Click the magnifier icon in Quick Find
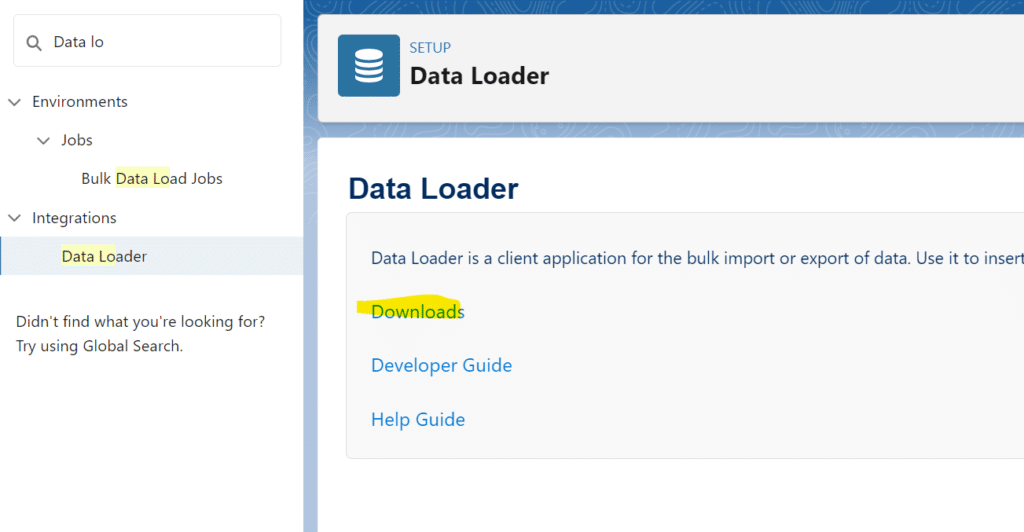This screenshot has height=532, width=1024. click(x=34, y=42)
